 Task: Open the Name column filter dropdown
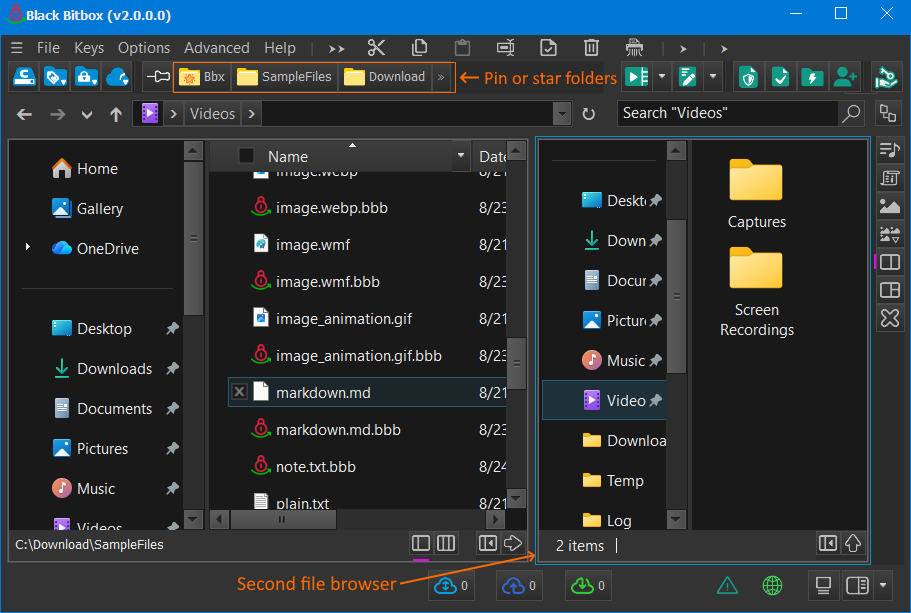pos(461,156)
